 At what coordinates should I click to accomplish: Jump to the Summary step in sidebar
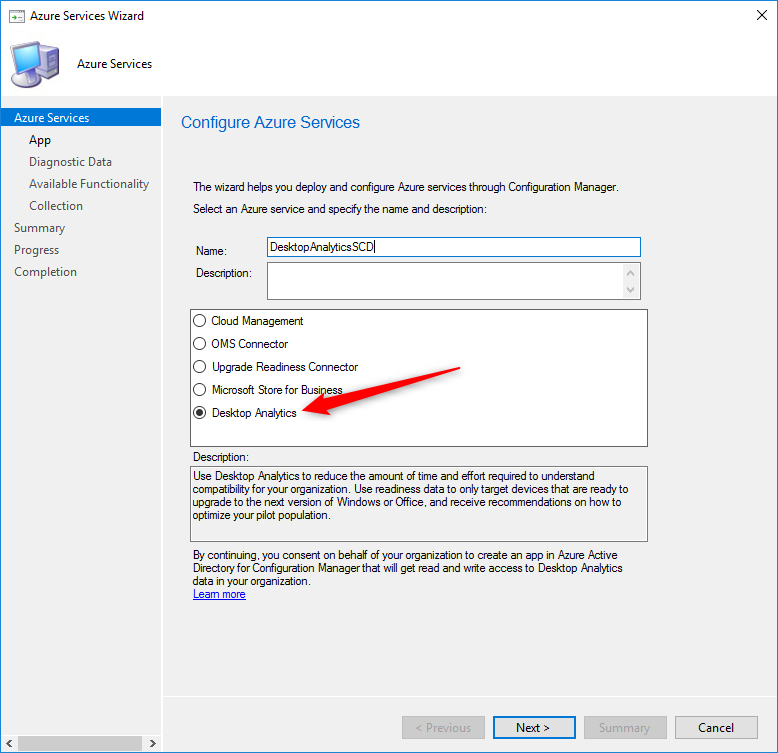click(40, 228)
